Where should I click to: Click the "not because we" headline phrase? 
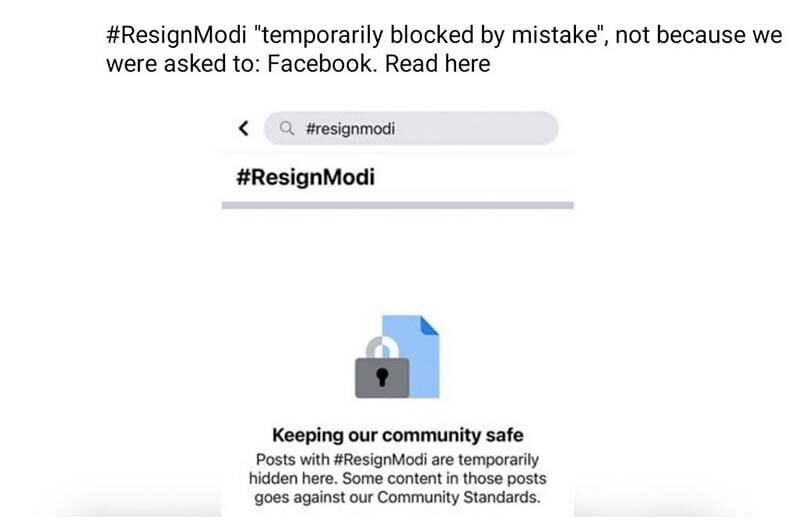(x=699, y=35)
